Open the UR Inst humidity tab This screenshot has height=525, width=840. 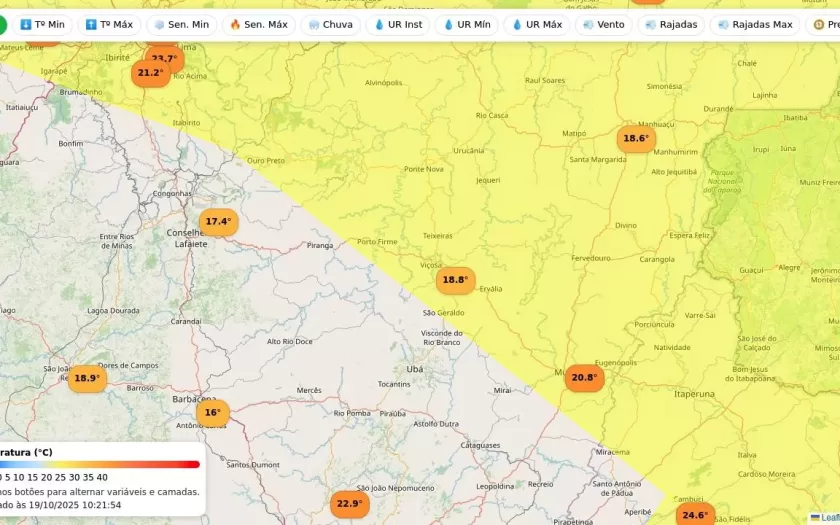click(398, 24)
